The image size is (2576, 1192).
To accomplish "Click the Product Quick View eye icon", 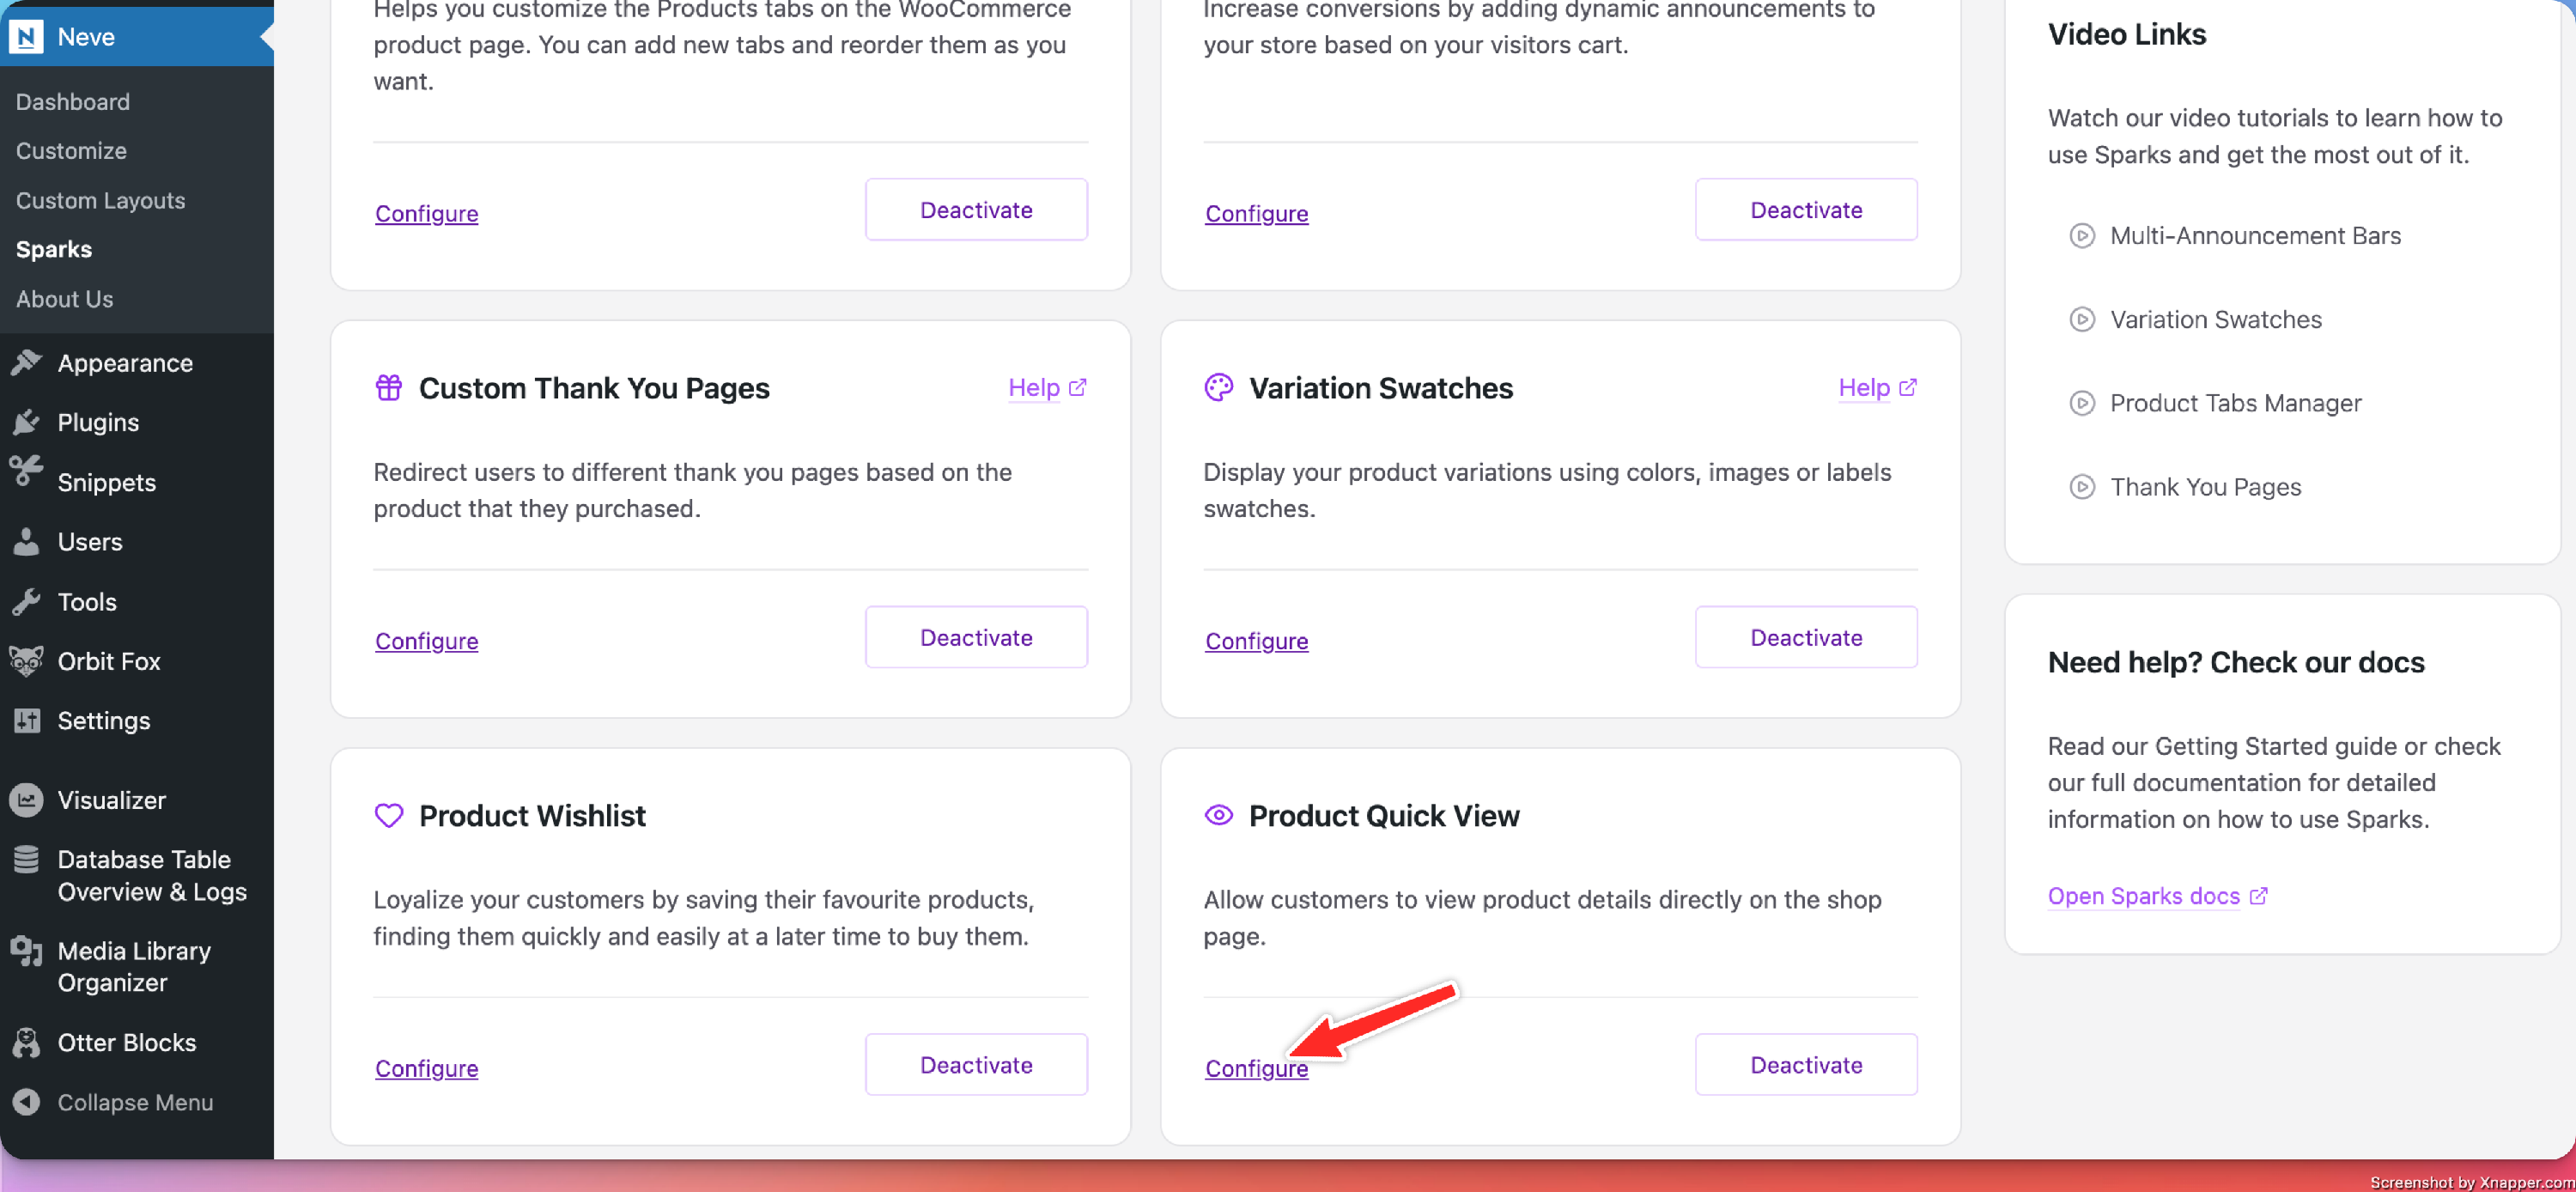I will click(x=1218, y=815).
